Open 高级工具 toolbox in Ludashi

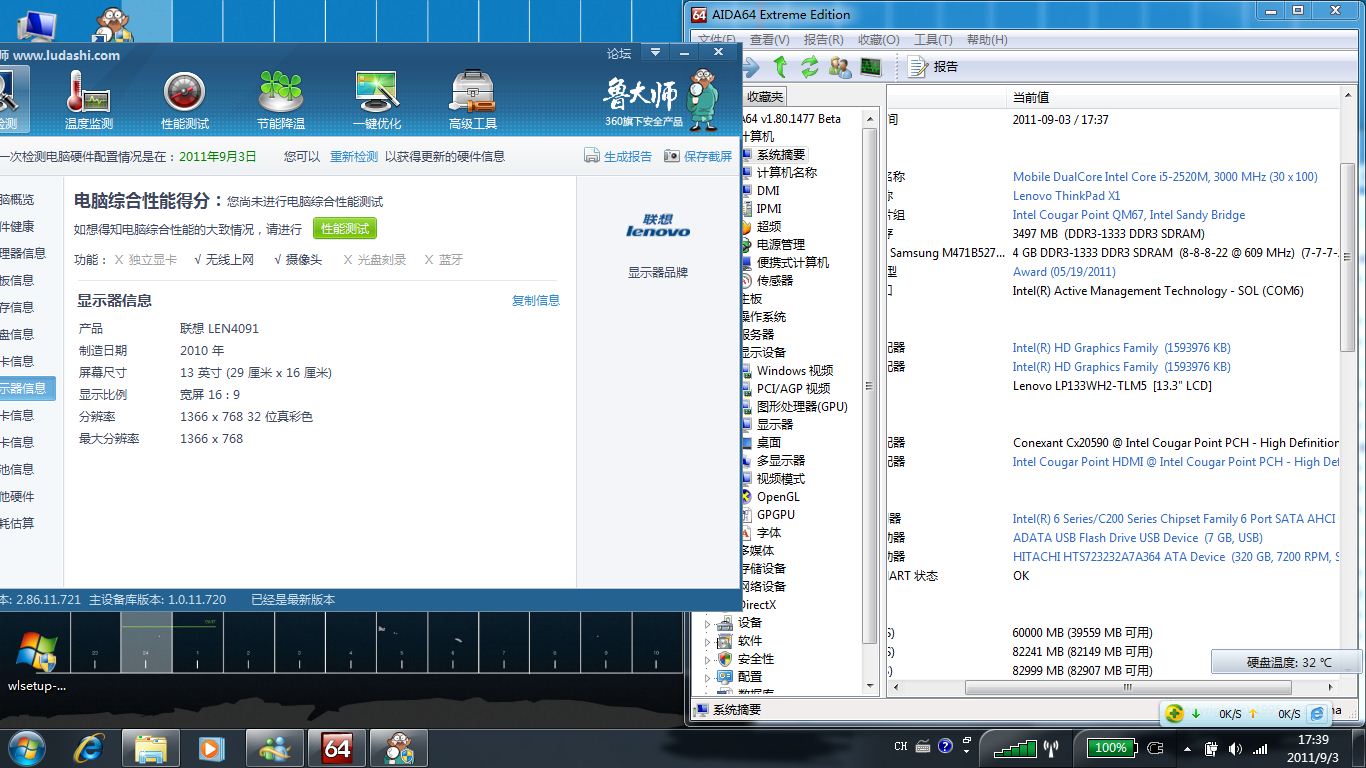tap(473, 101)
